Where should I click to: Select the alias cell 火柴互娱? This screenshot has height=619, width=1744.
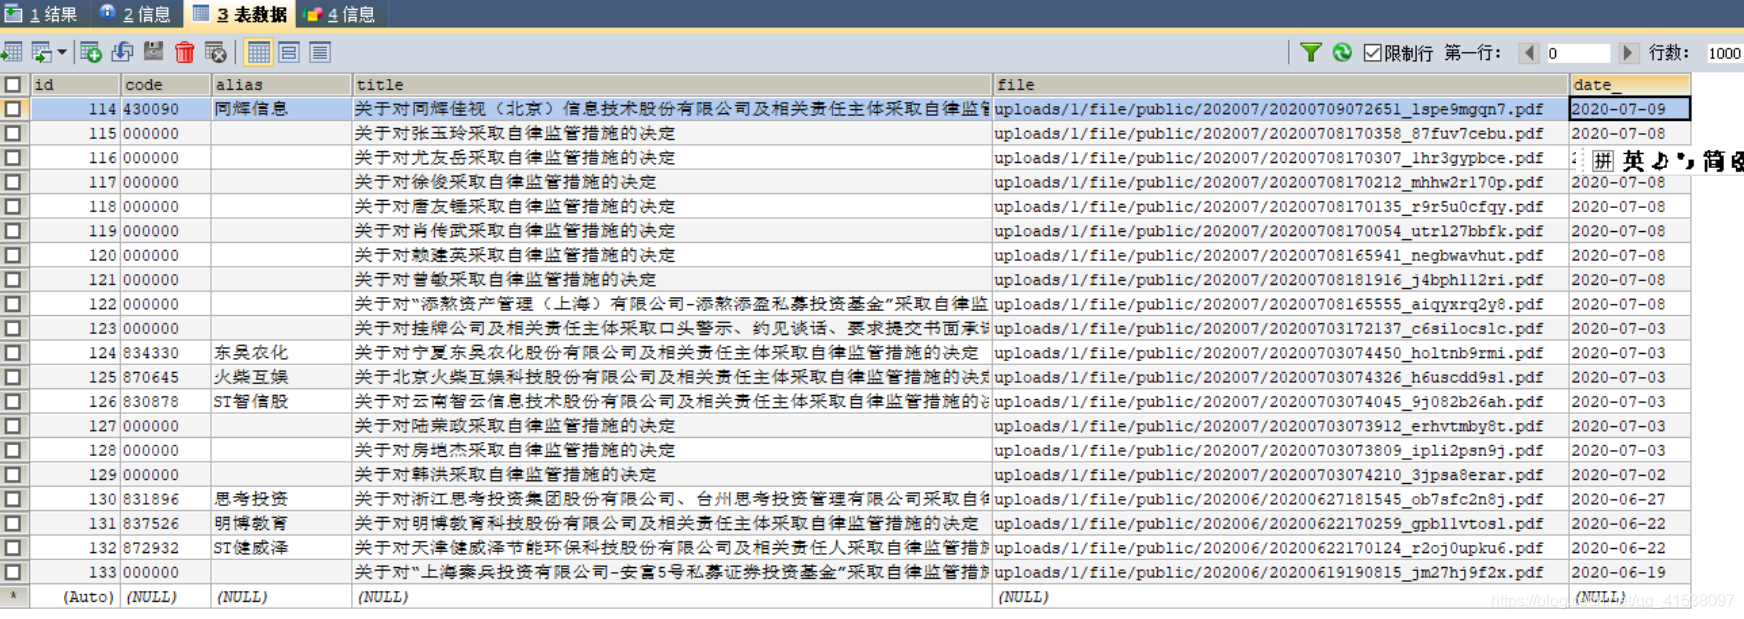pos(282,377)
